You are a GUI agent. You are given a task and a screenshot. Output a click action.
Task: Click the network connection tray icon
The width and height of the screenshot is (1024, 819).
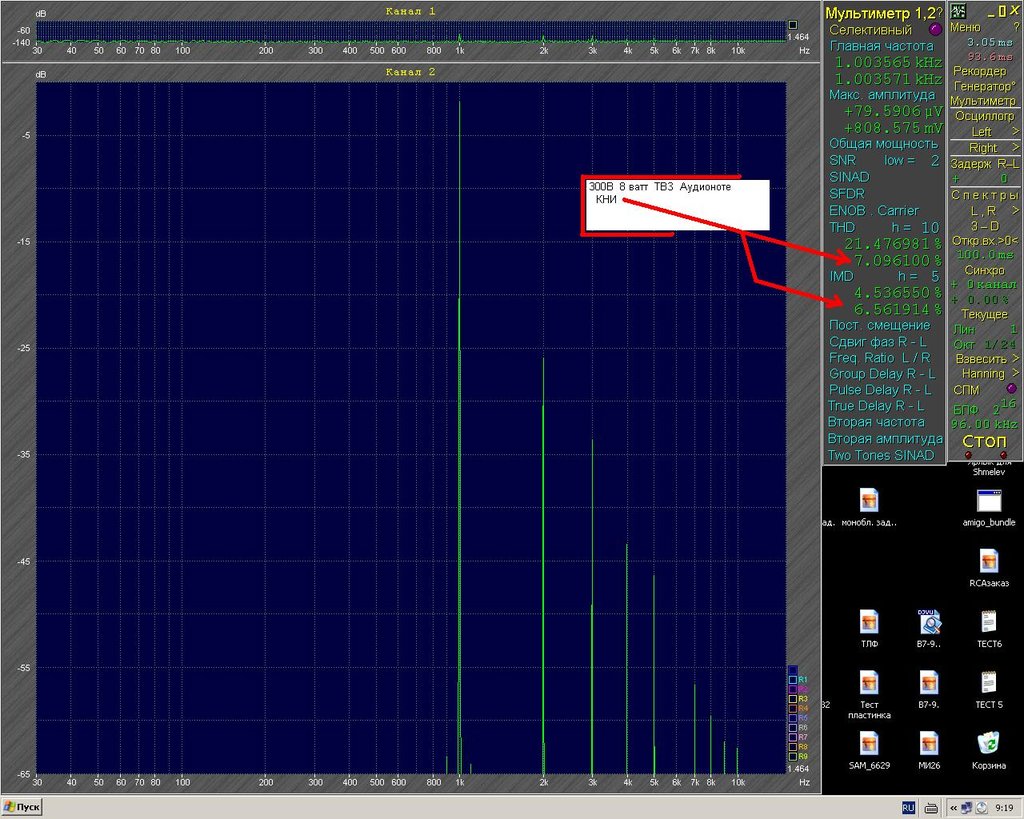pos(967,808)
